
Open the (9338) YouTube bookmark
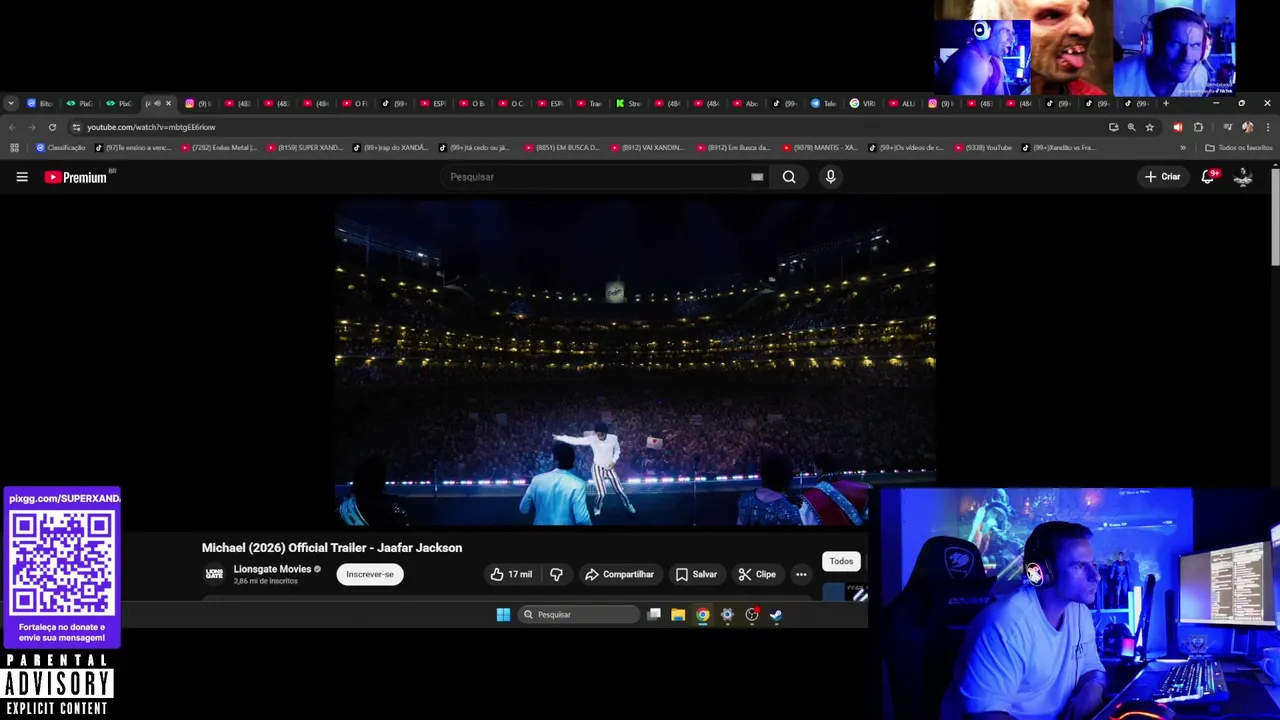(984, 148)
